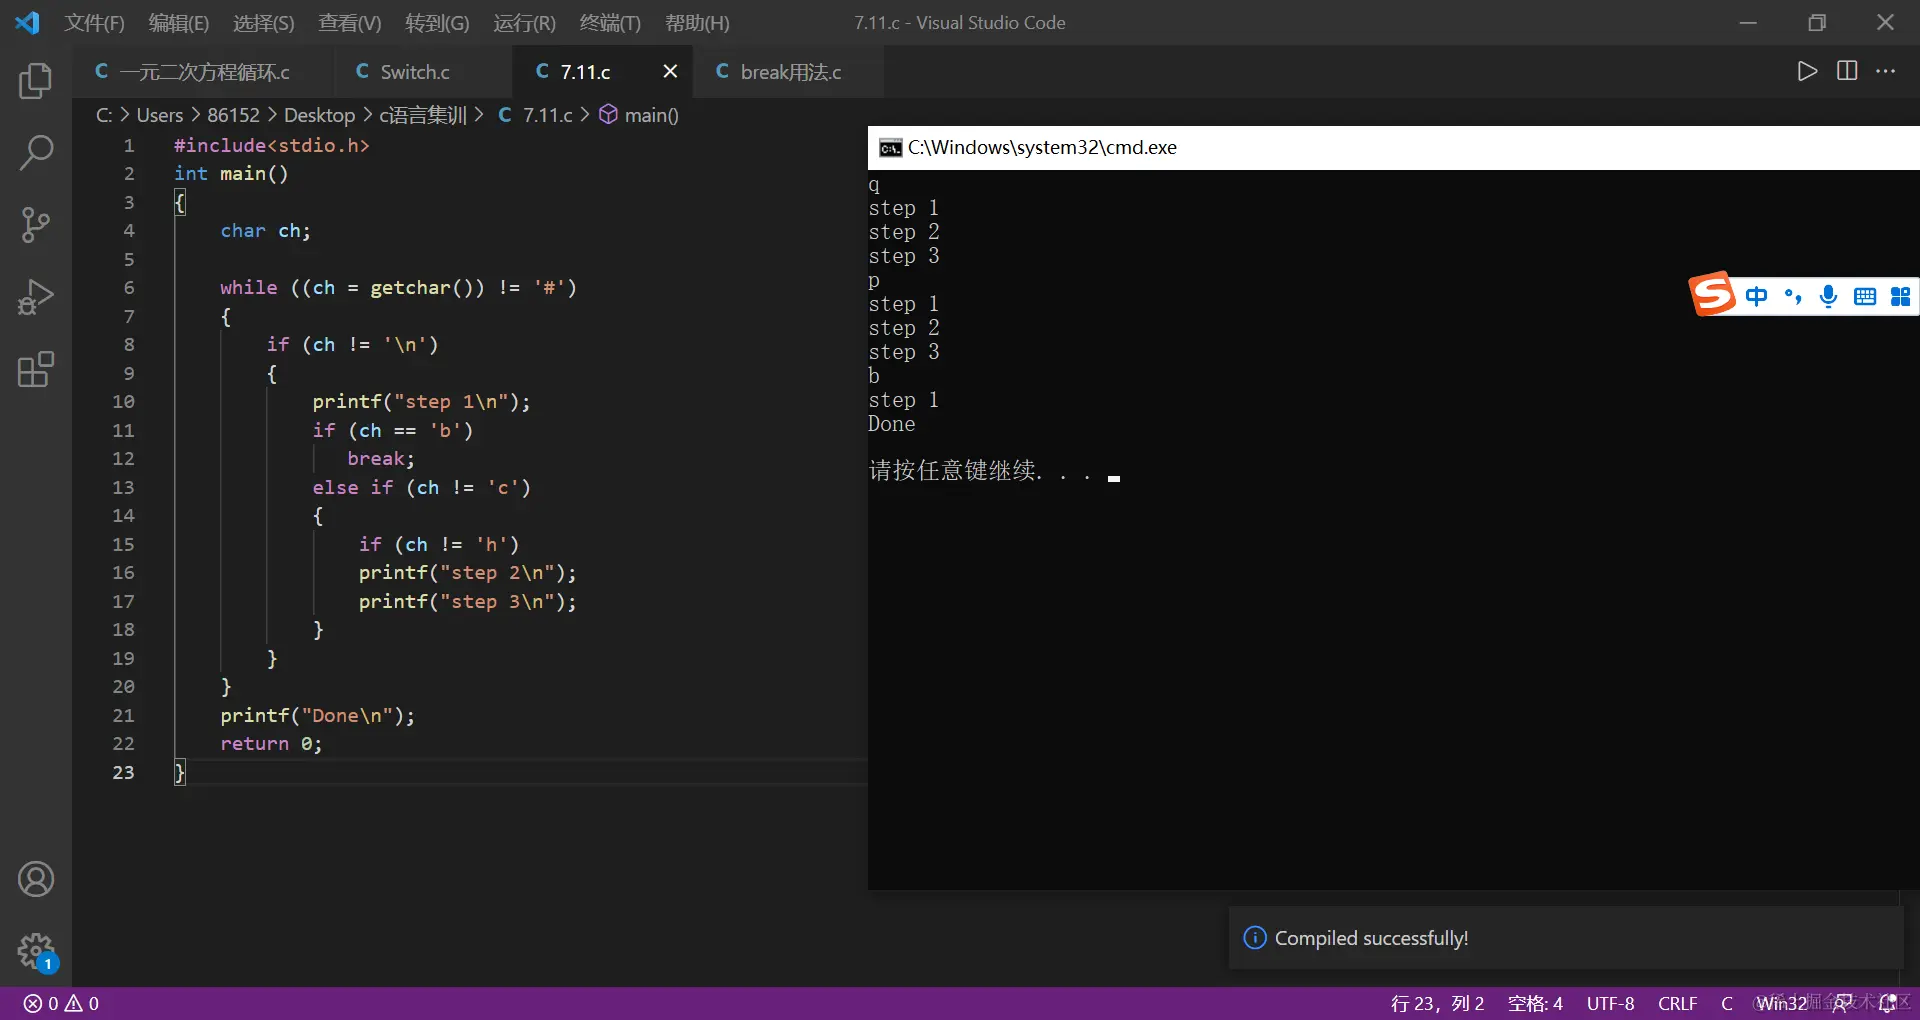Click the Sogou input method logo
Screen dimensions: 1920x1020
click(x=1713, y=294)
